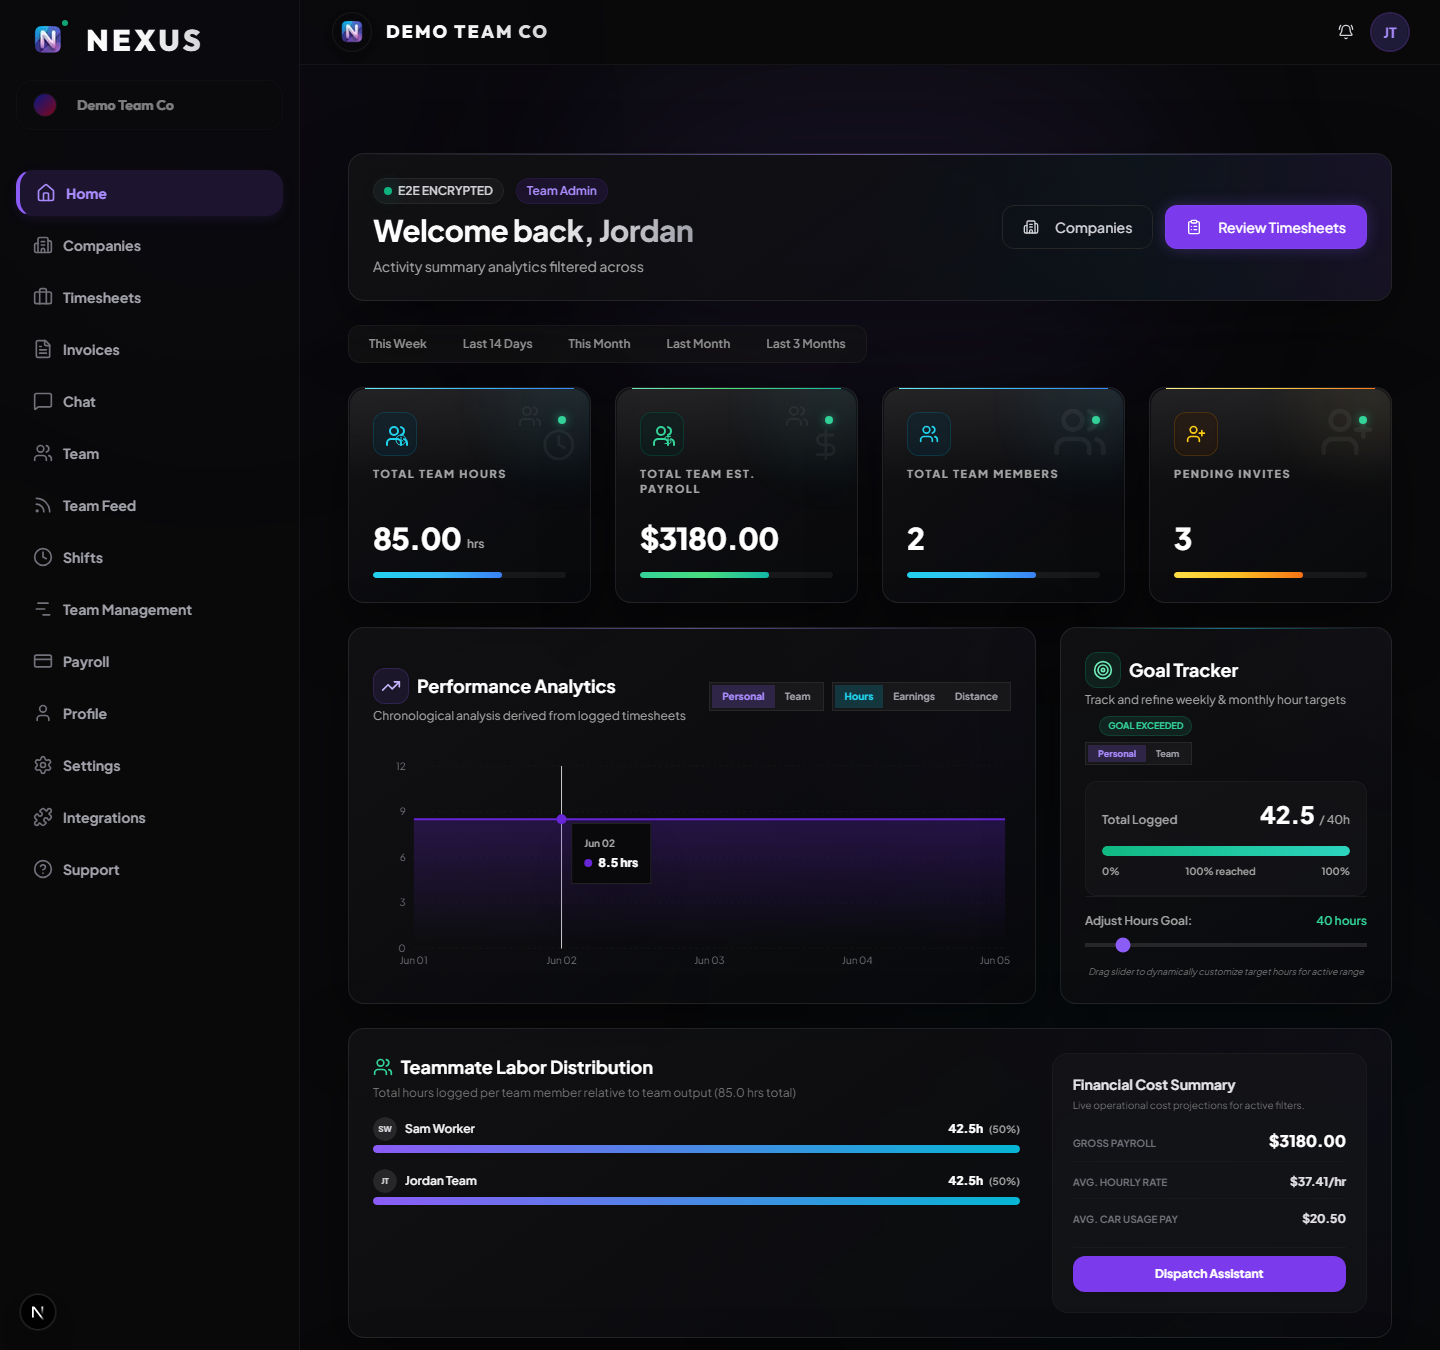Click the Companies building icon in sidebar
The image size is (1440, 1350).
(x=43, y=245)
